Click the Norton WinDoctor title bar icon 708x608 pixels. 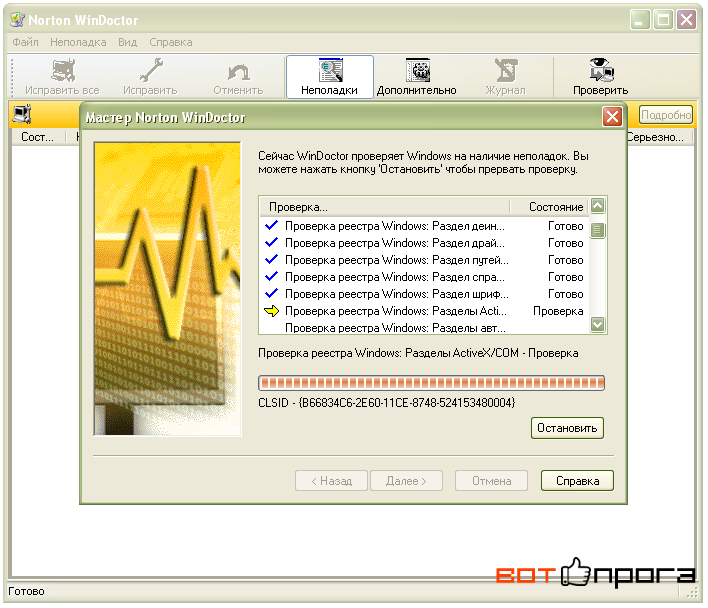coord(17,20)
